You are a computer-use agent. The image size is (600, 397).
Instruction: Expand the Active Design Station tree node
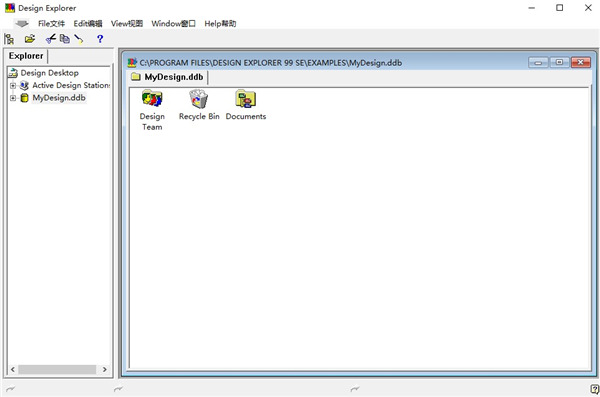(13, 85)
